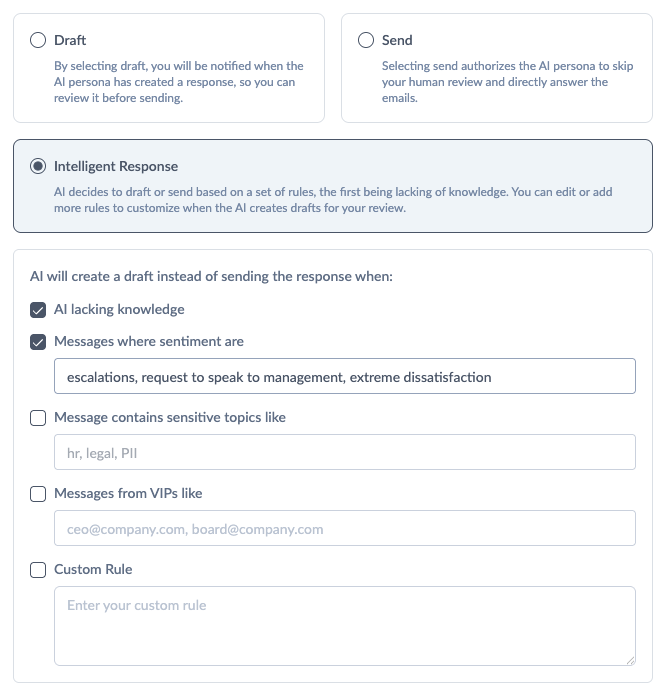Click the custom rule textarea resize handle

pos(631,661)
